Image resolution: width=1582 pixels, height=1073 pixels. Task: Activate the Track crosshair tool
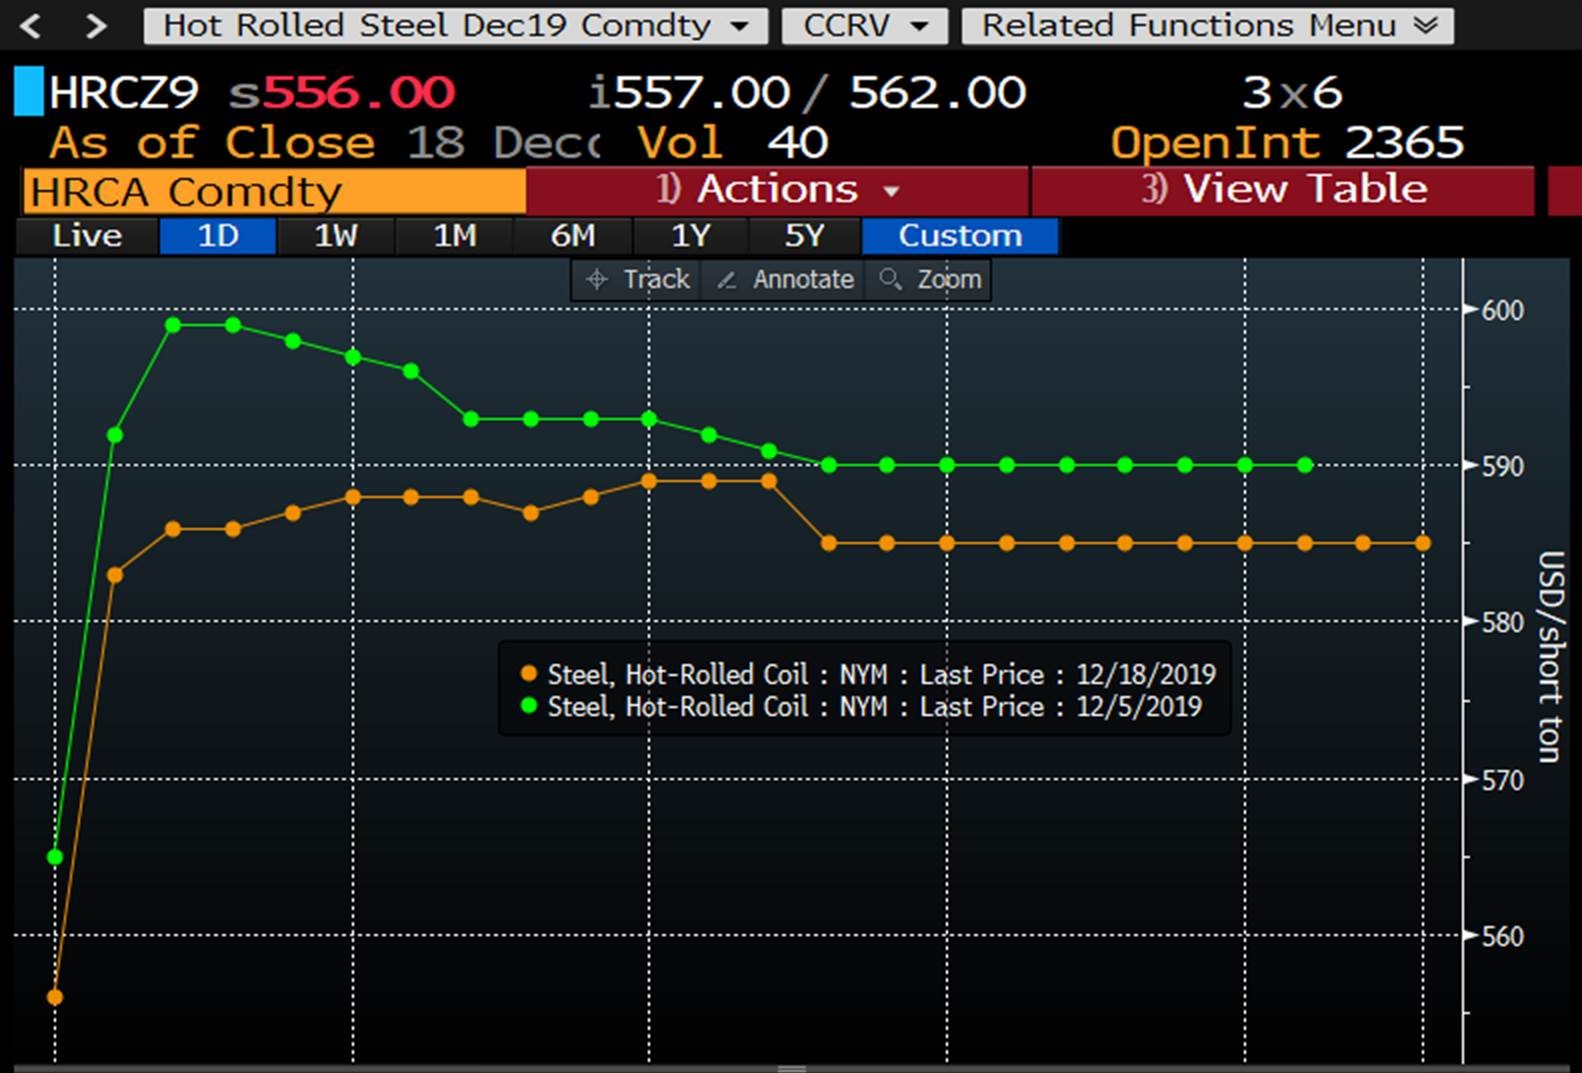637,280
